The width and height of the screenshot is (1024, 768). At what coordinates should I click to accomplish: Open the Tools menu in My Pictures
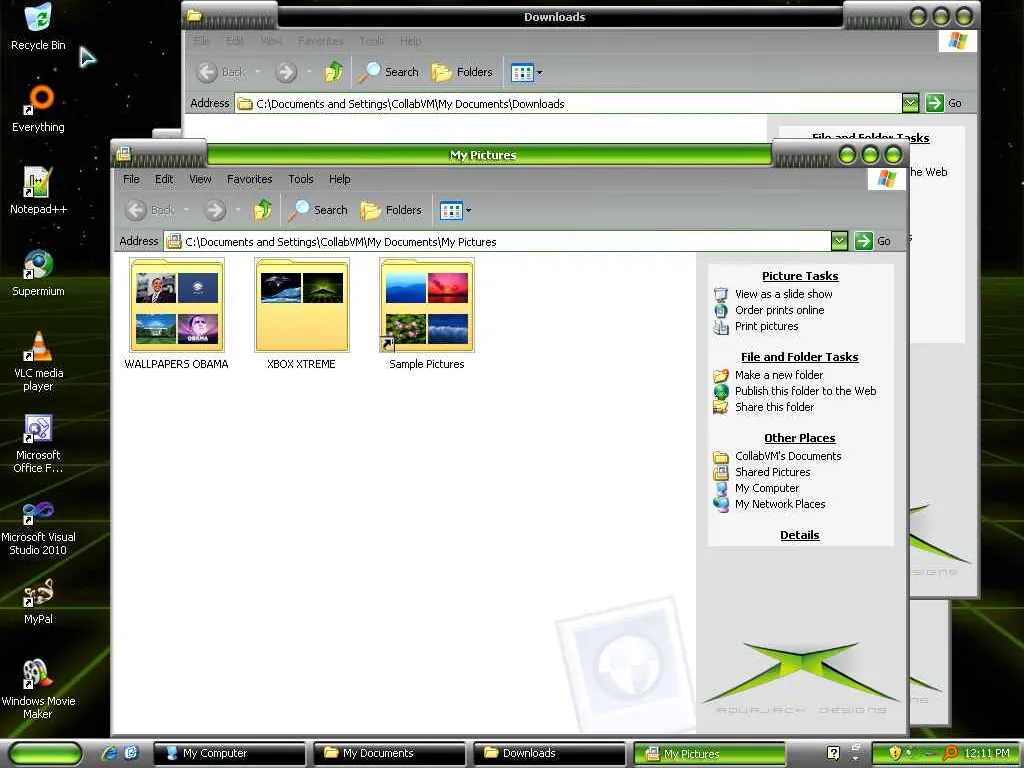coord(301,179)
